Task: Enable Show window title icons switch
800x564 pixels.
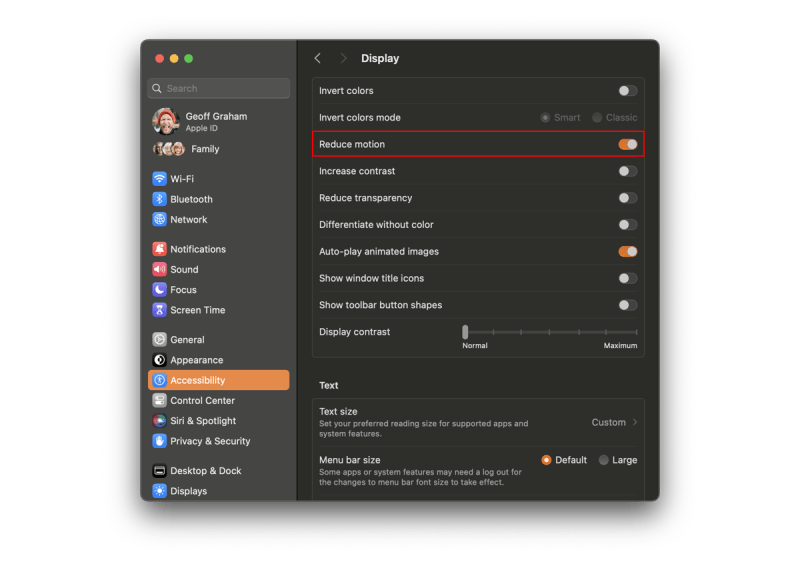Action: click(628, 278)
